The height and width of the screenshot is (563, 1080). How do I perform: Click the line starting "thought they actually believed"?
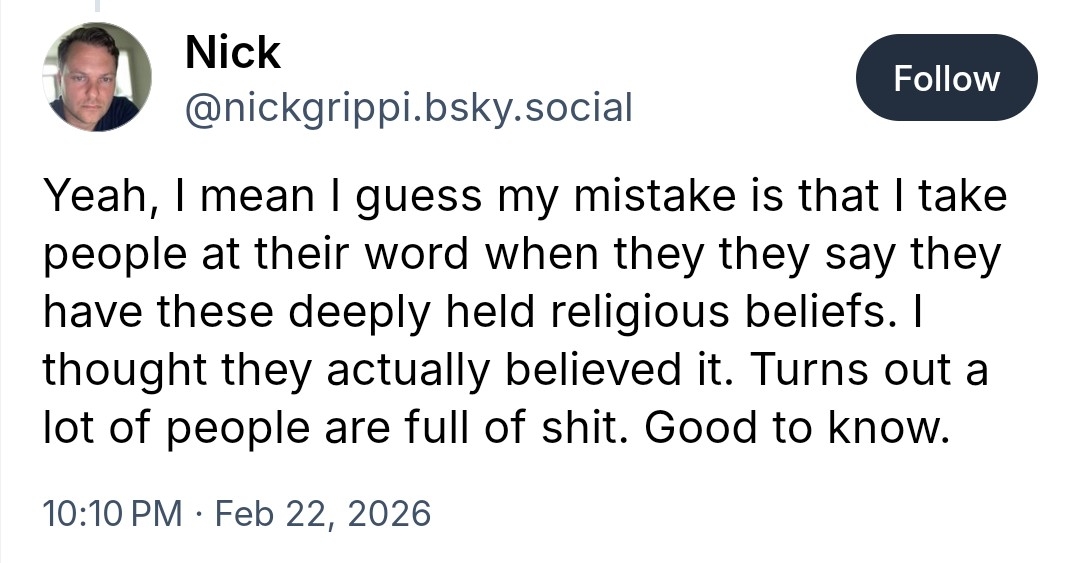[x=515, y=369]
